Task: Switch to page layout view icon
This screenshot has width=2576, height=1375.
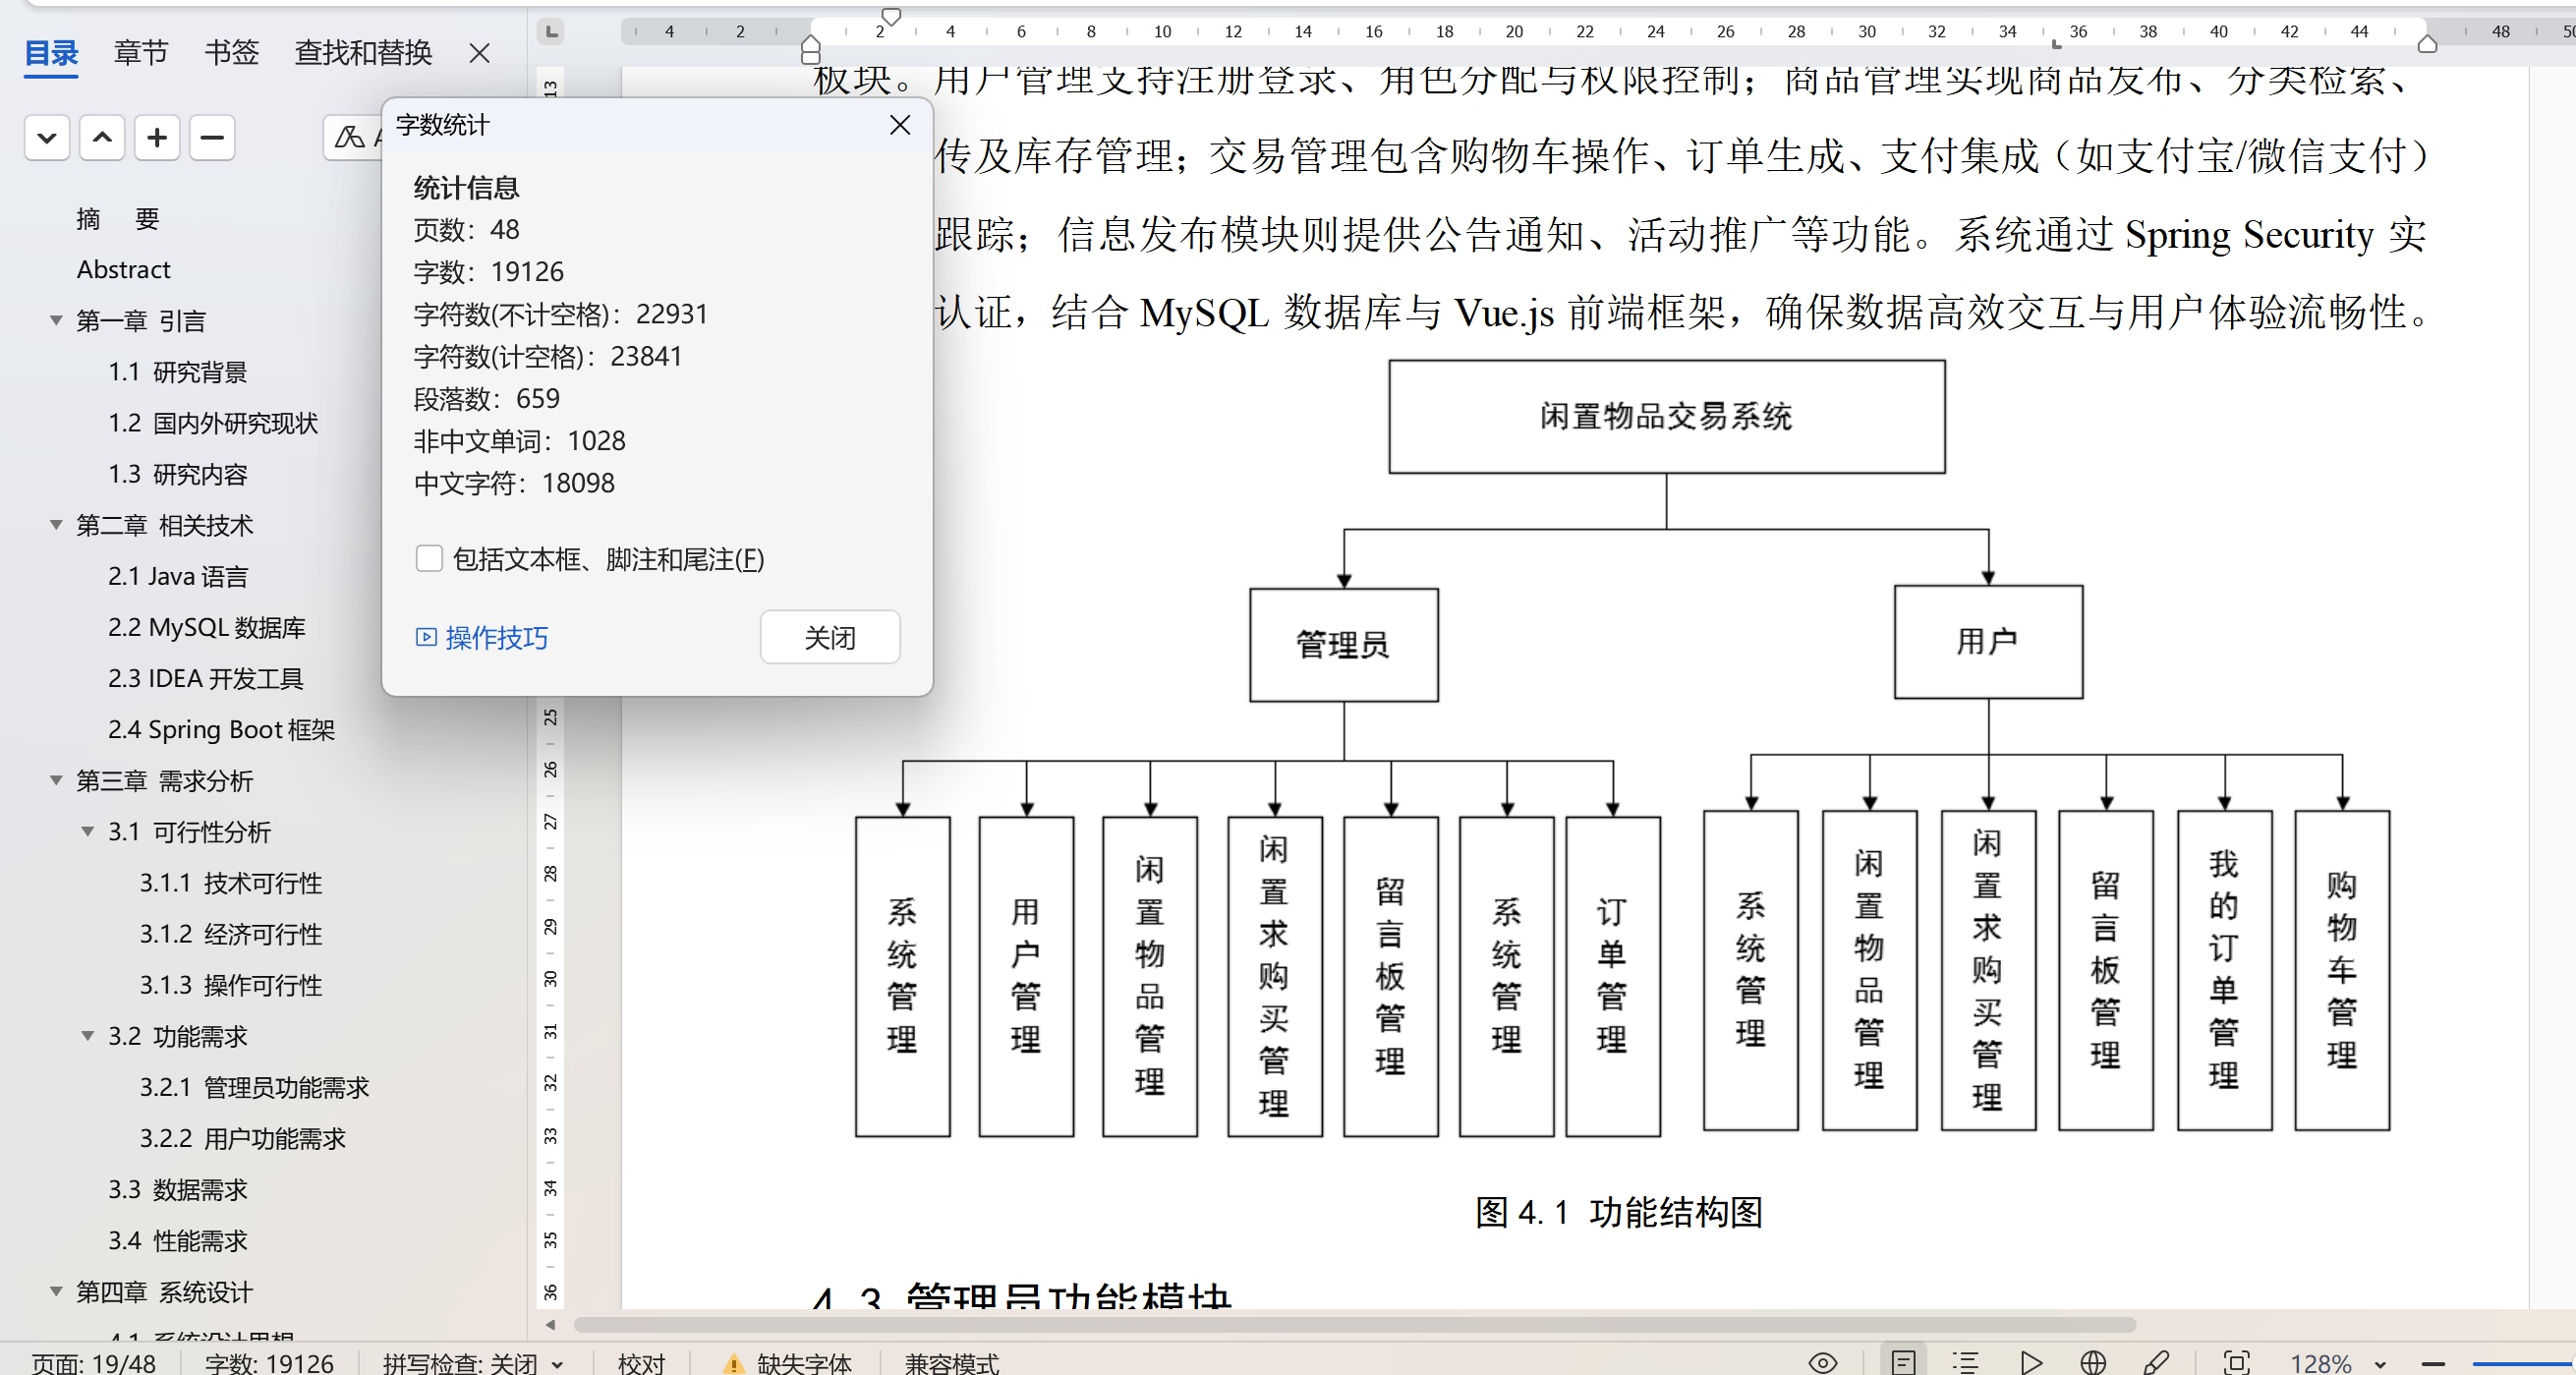Action: pos(1903,1362)
